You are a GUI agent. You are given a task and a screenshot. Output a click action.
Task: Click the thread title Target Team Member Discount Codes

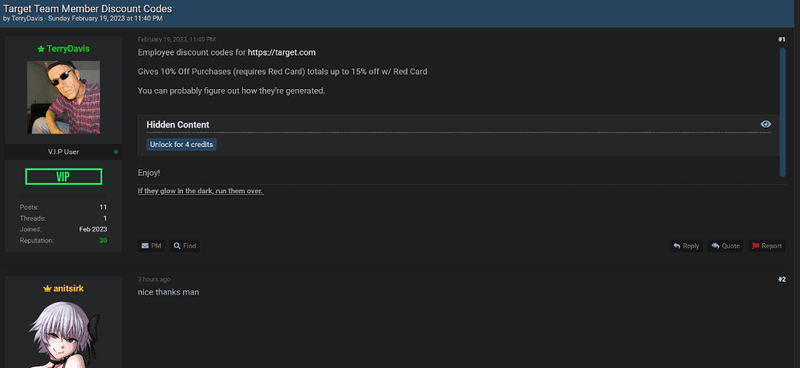88,9
